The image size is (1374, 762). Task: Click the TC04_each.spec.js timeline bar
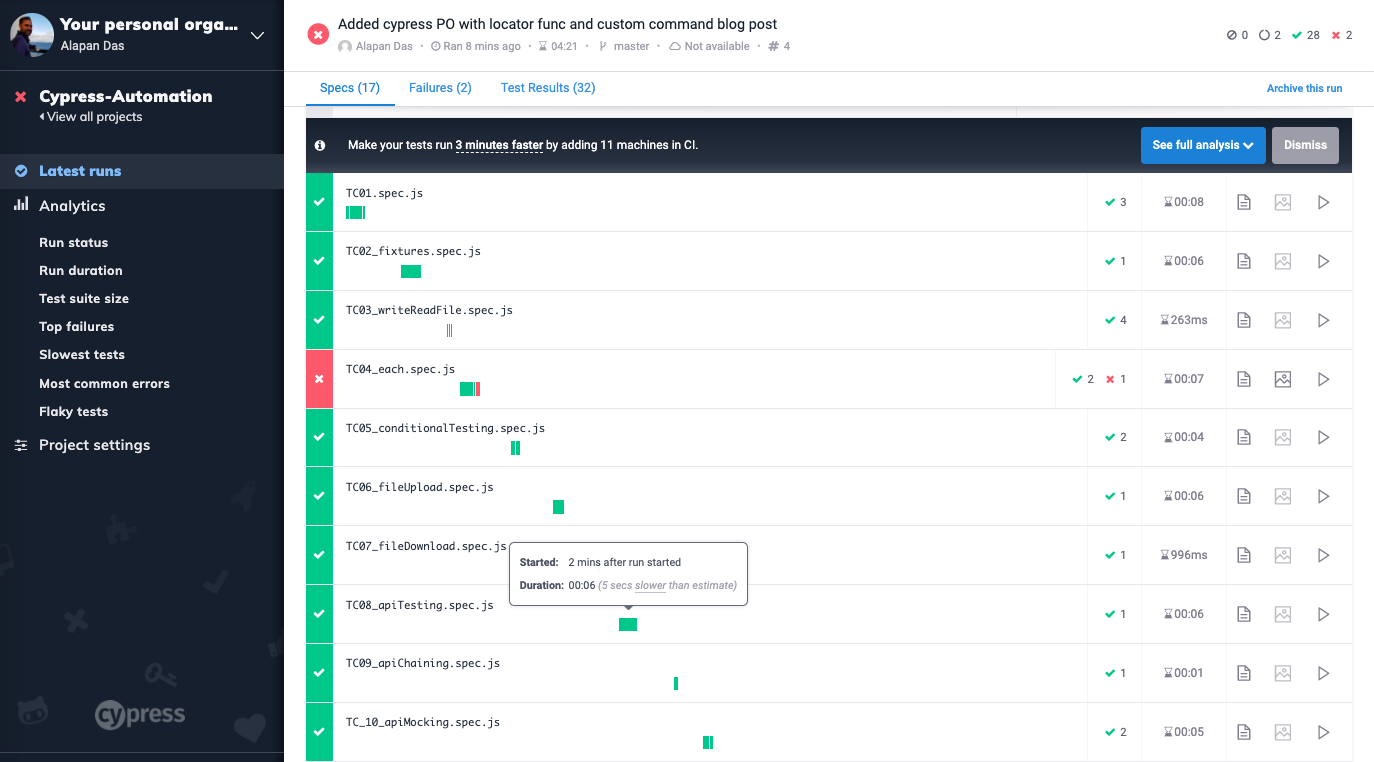(469, 389)
